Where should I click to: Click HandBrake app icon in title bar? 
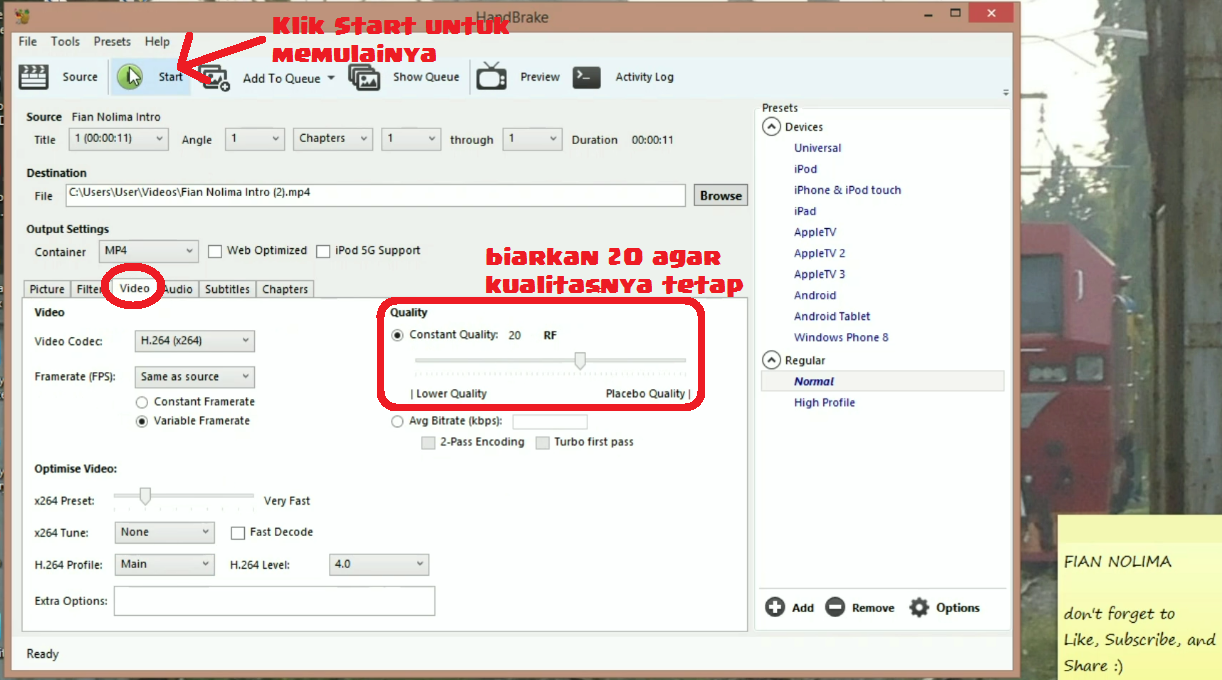(x=20, y=16)
